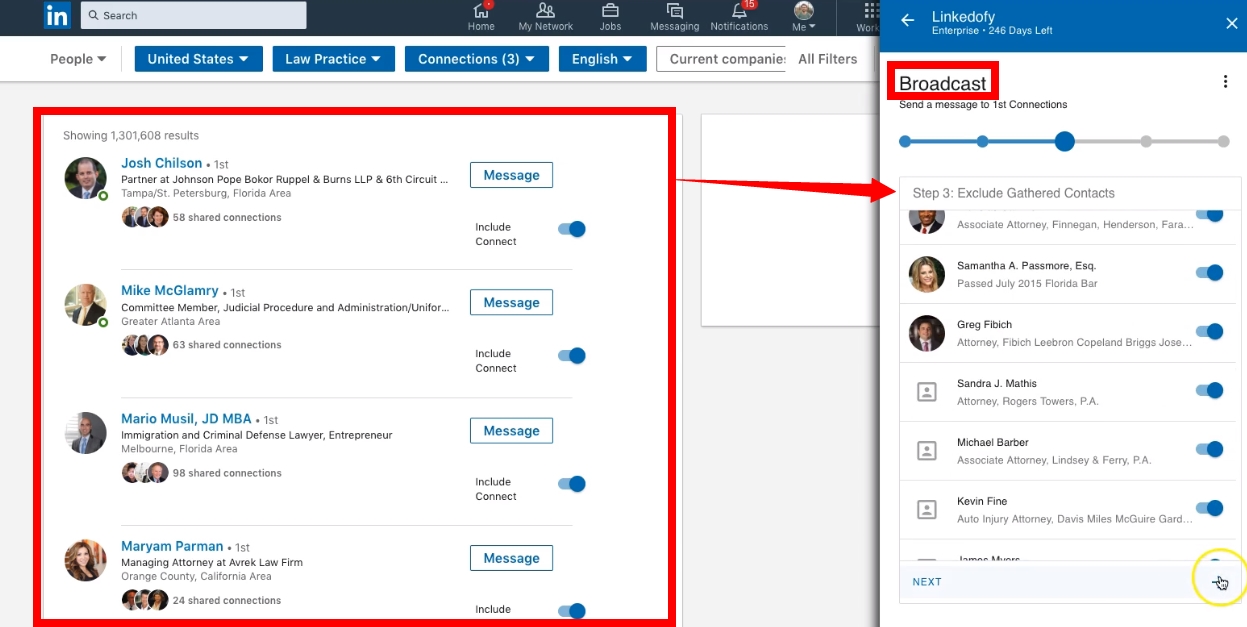Click search magnifier icon
Screen dimensions: 1247x627
(93, 15)
